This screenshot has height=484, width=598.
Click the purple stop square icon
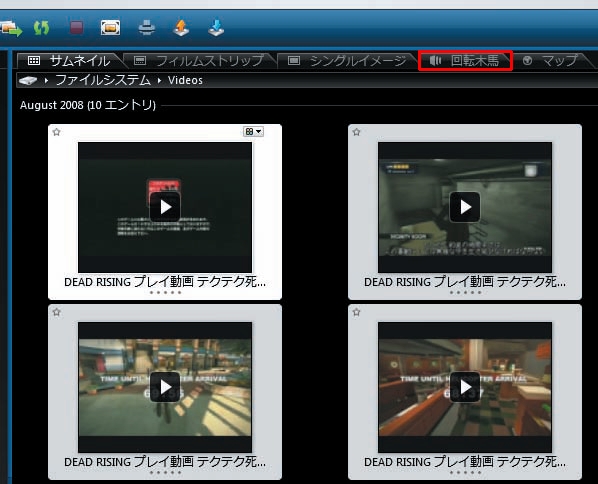[x=77, y=27]
